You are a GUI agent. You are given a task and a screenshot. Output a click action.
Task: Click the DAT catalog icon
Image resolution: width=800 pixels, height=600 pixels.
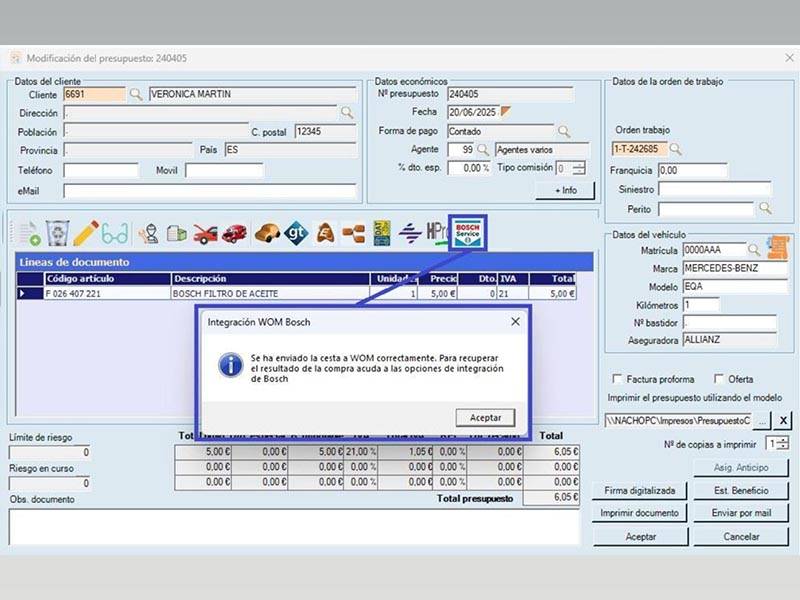(382, 233)
